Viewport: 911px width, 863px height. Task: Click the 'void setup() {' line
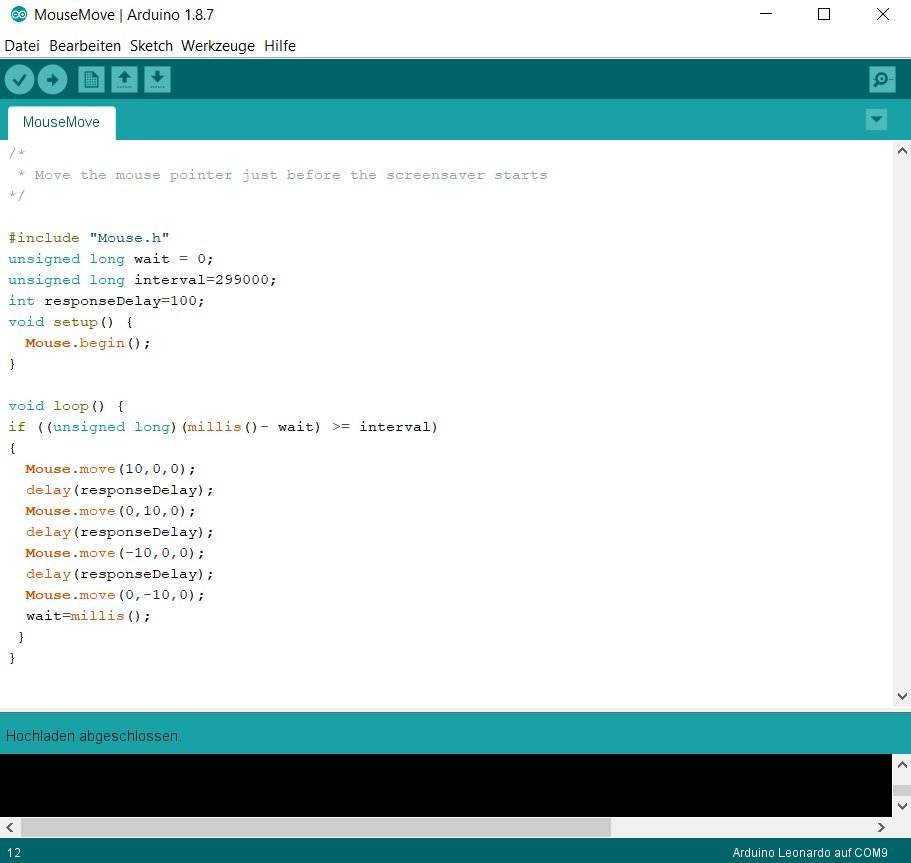point(70,322)
